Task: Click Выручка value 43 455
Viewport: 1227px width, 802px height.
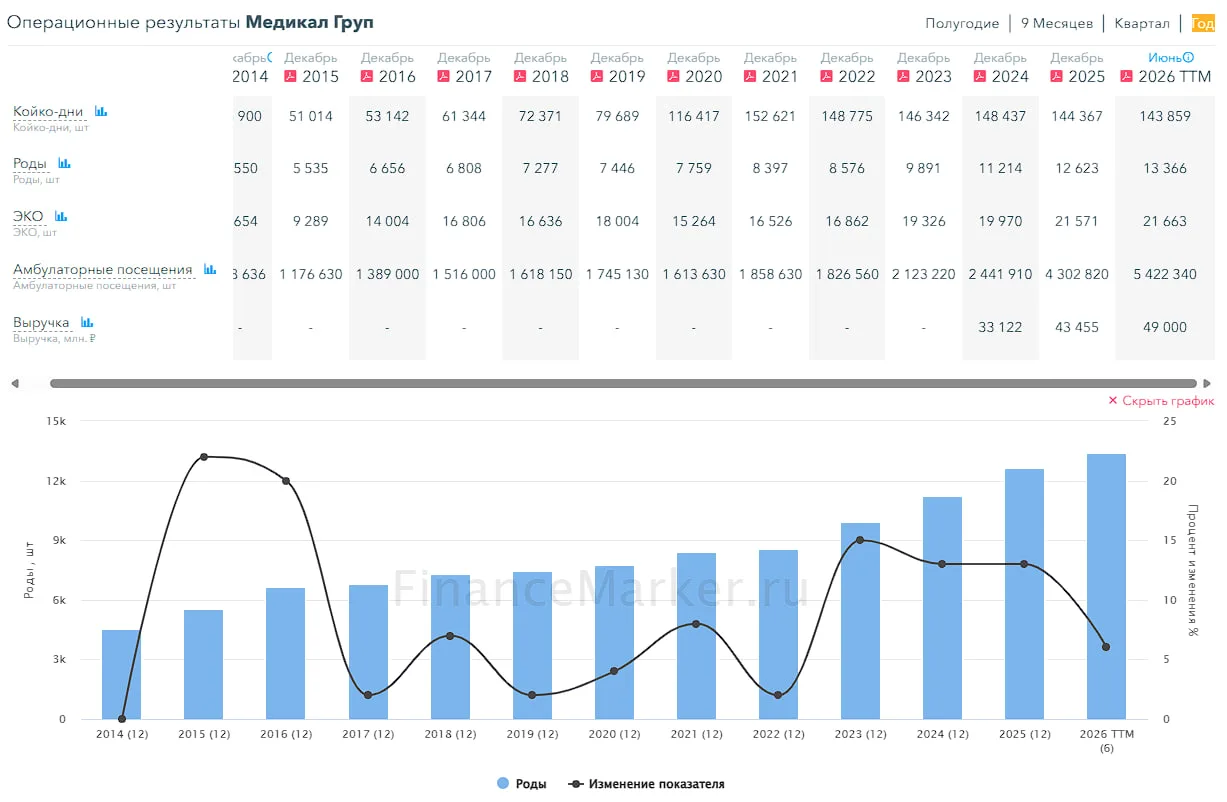Action: point(1077,327)
